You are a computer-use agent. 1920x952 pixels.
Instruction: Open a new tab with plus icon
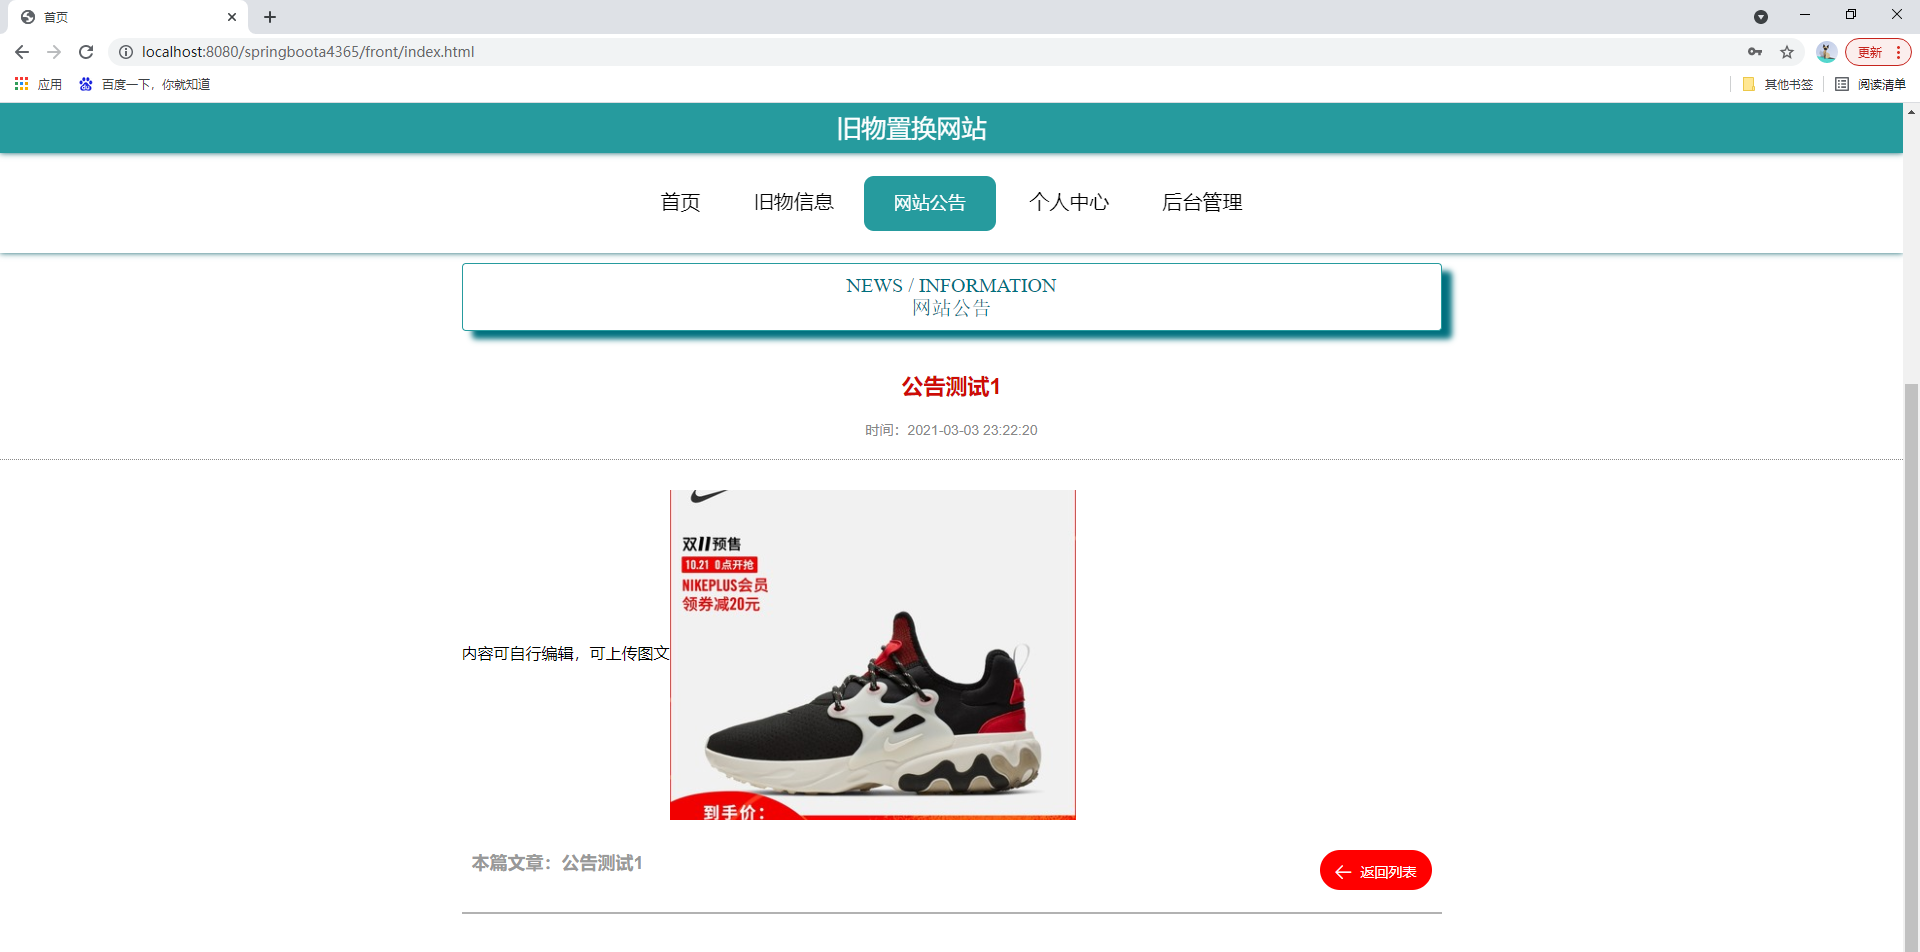pyautogui.click(x=270, y=17)
